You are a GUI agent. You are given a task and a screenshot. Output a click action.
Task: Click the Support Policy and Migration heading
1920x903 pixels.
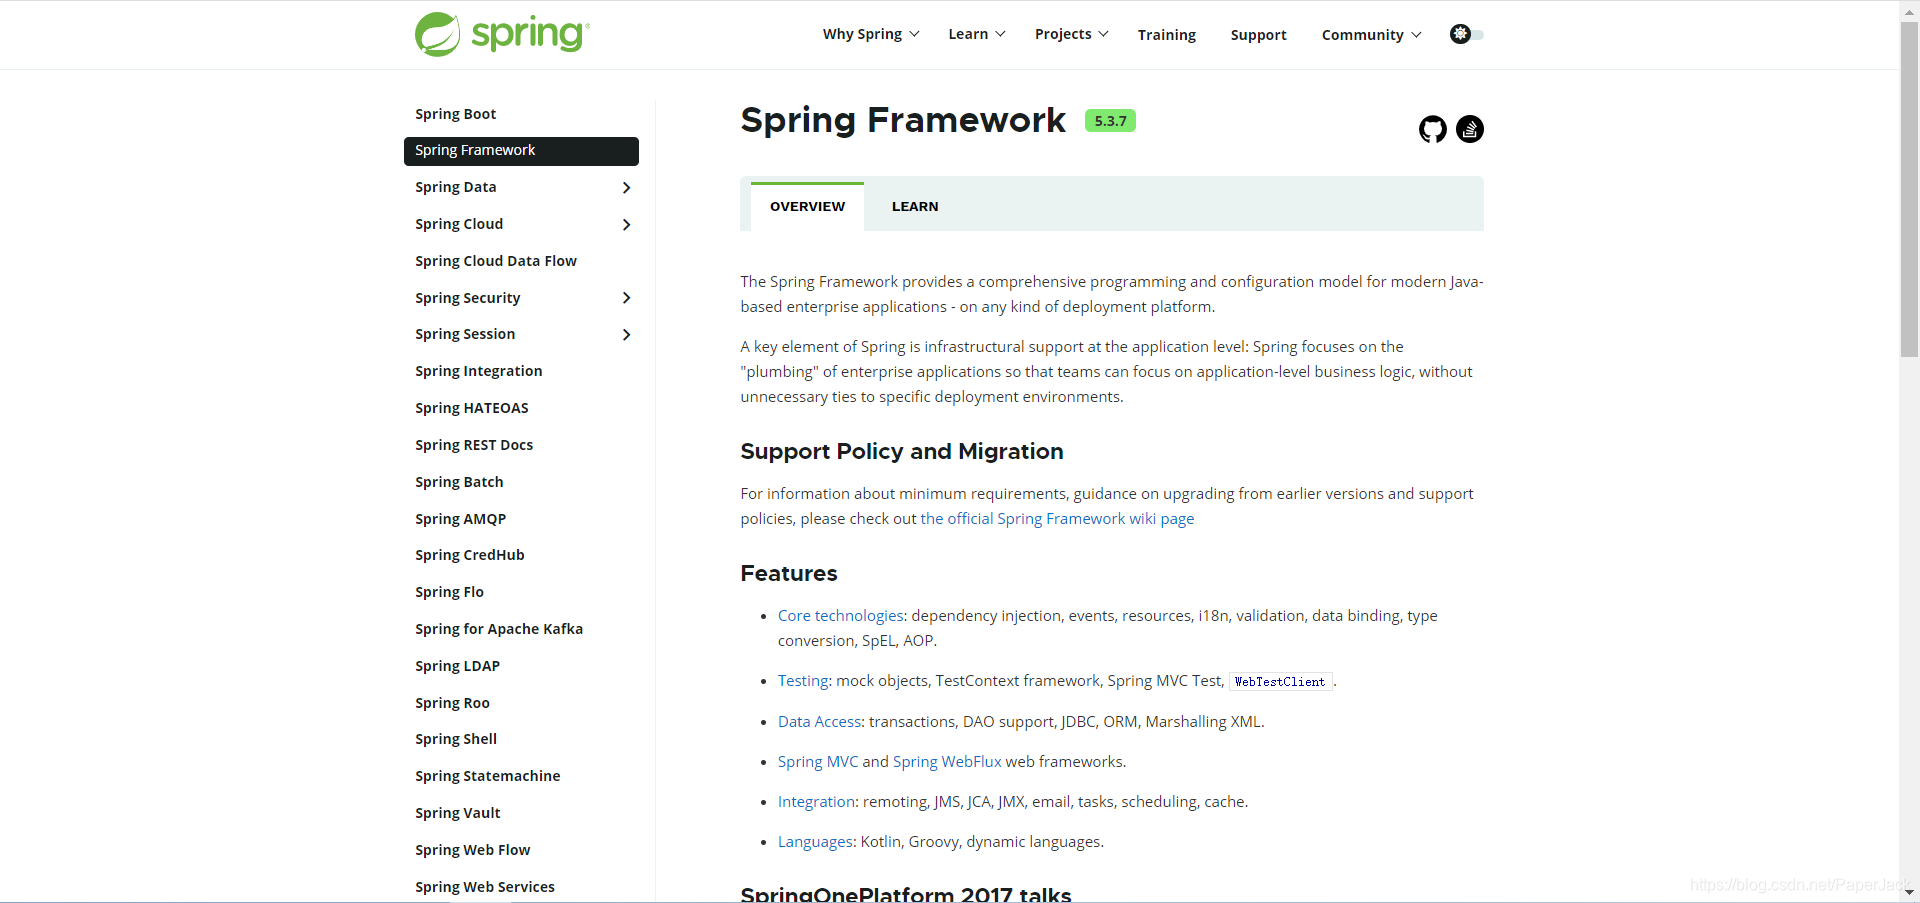click(901, 452)
